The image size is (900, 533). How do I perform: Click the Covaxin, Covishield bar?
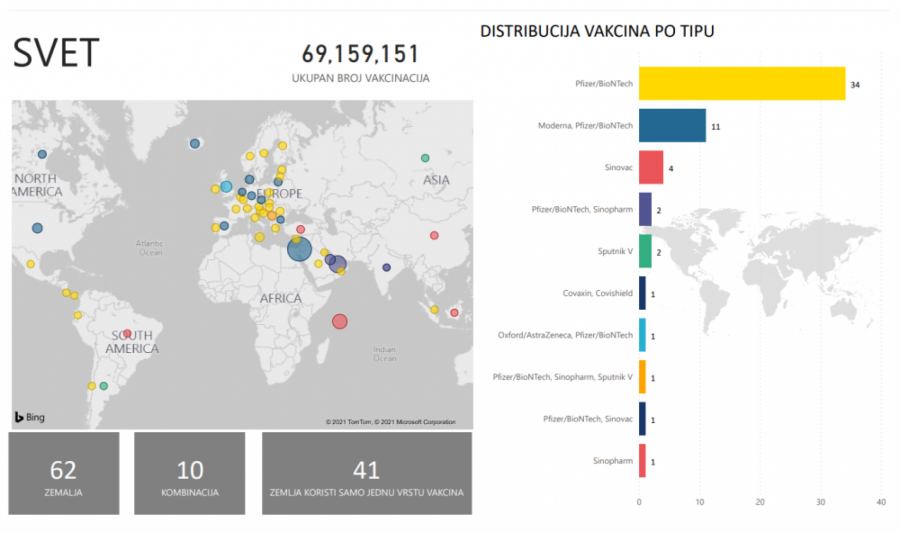point(642,293)
